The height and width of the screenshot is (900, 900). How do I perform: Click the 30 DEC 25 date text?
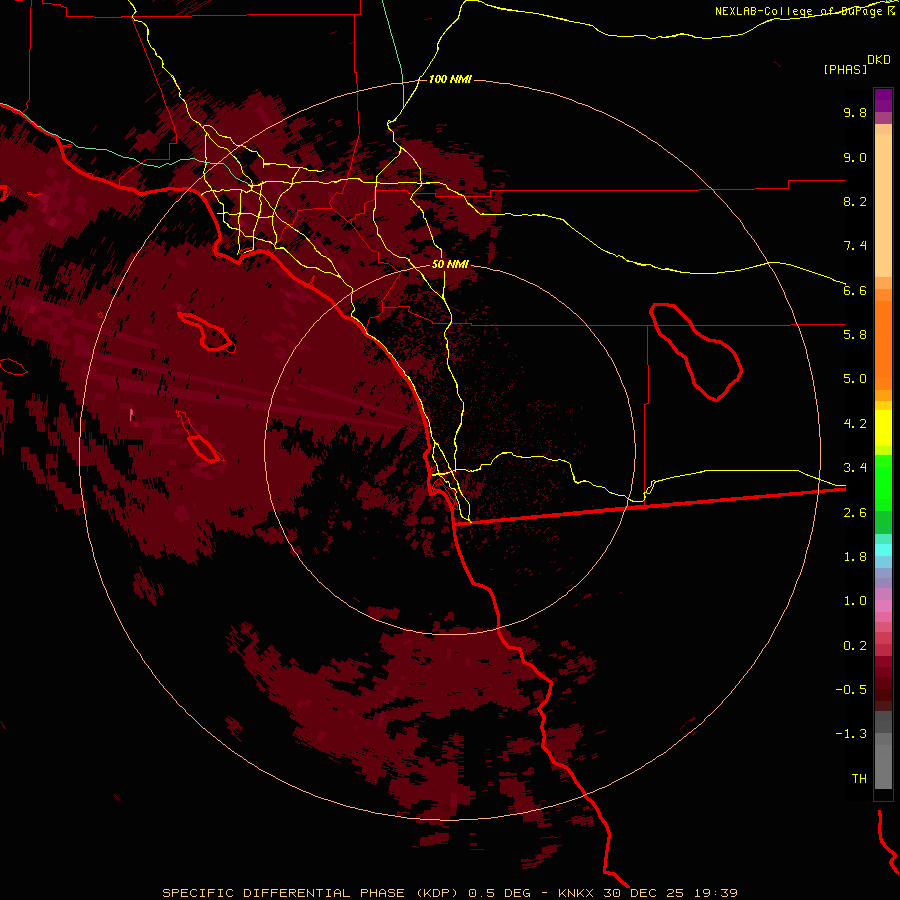pos(646,893)
